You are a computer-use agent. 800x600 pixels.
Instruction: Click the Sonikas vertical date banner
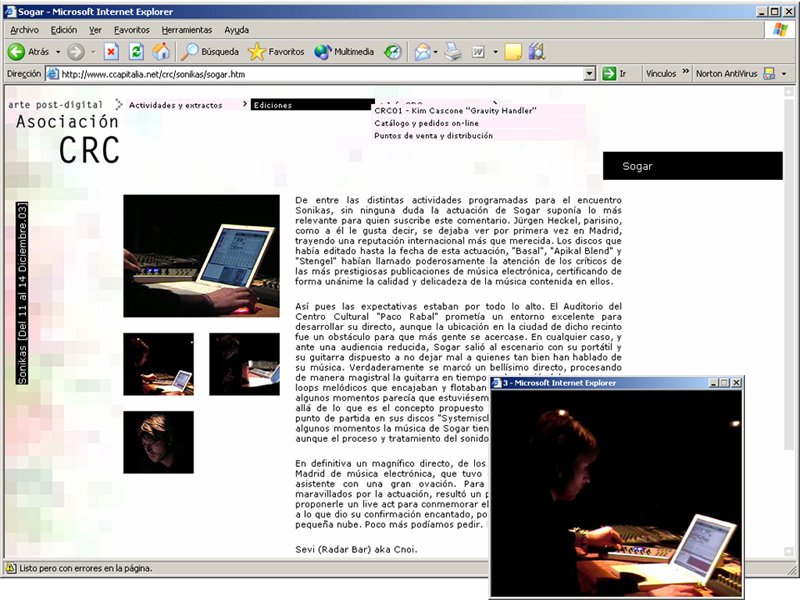coord(22,293)
